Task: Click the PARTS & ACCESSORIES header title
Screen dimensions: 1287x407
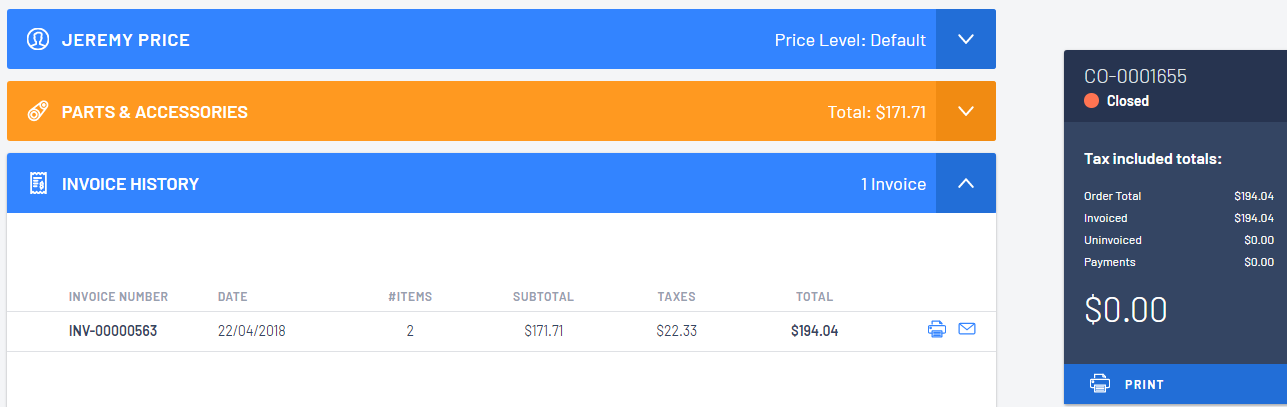Action: [x=155, y=112]
